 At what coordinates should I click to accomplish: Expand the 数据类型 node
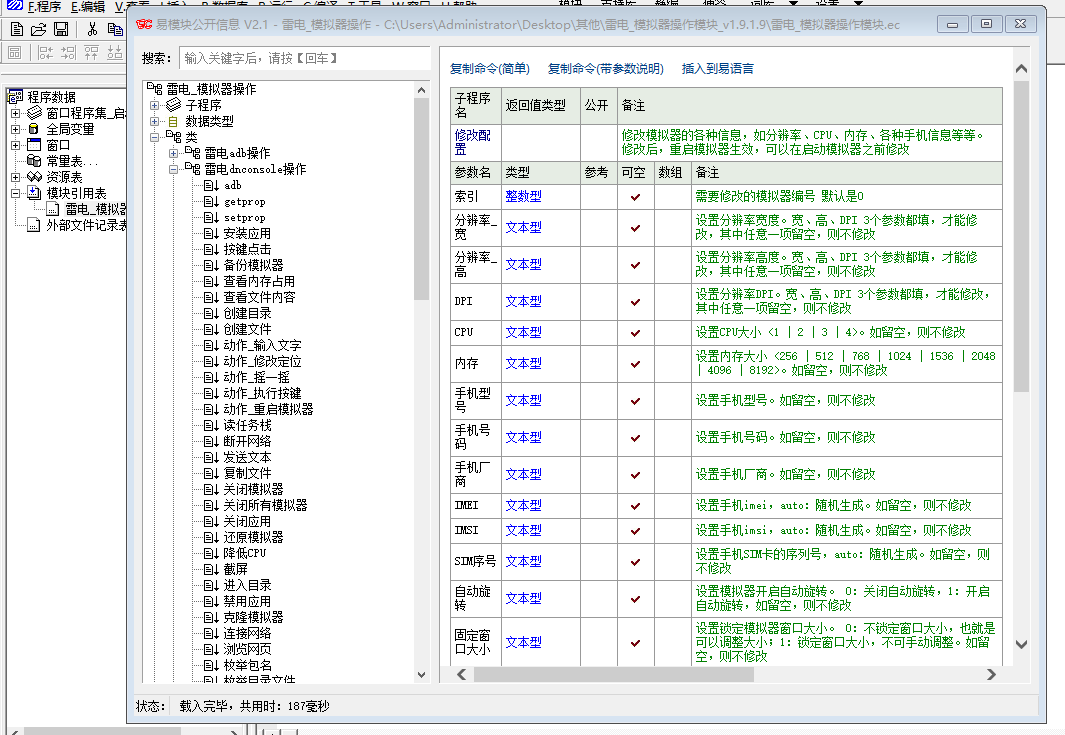pos(155,121)
